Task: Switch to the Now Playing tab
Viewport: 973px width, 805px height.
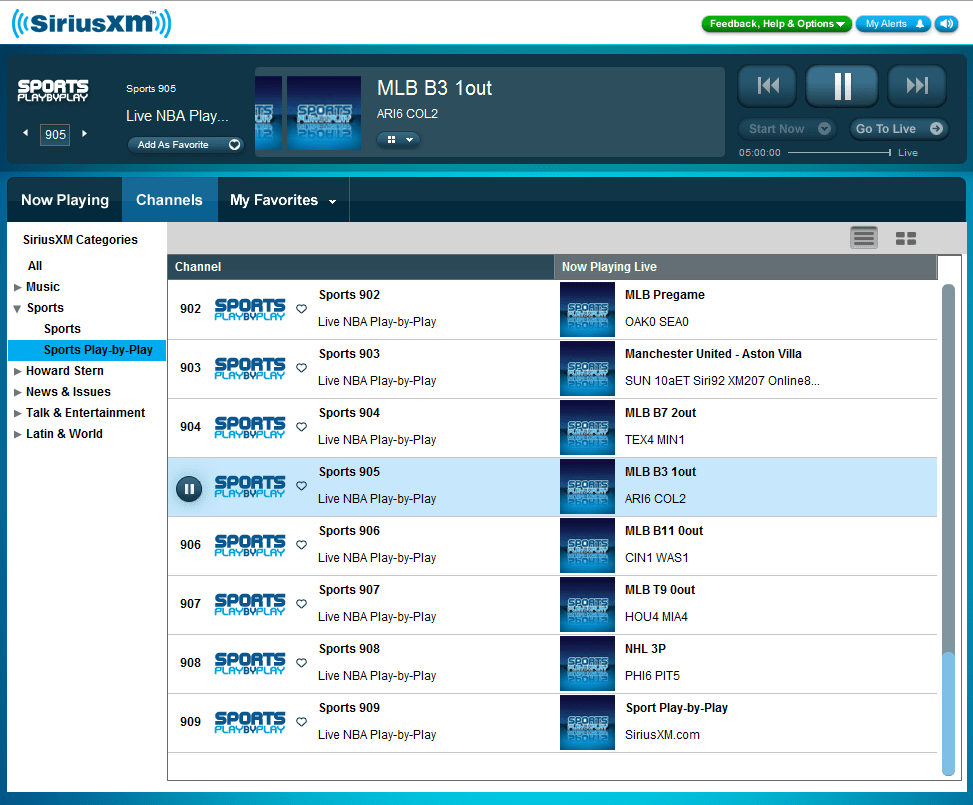Action: [65, 200]
